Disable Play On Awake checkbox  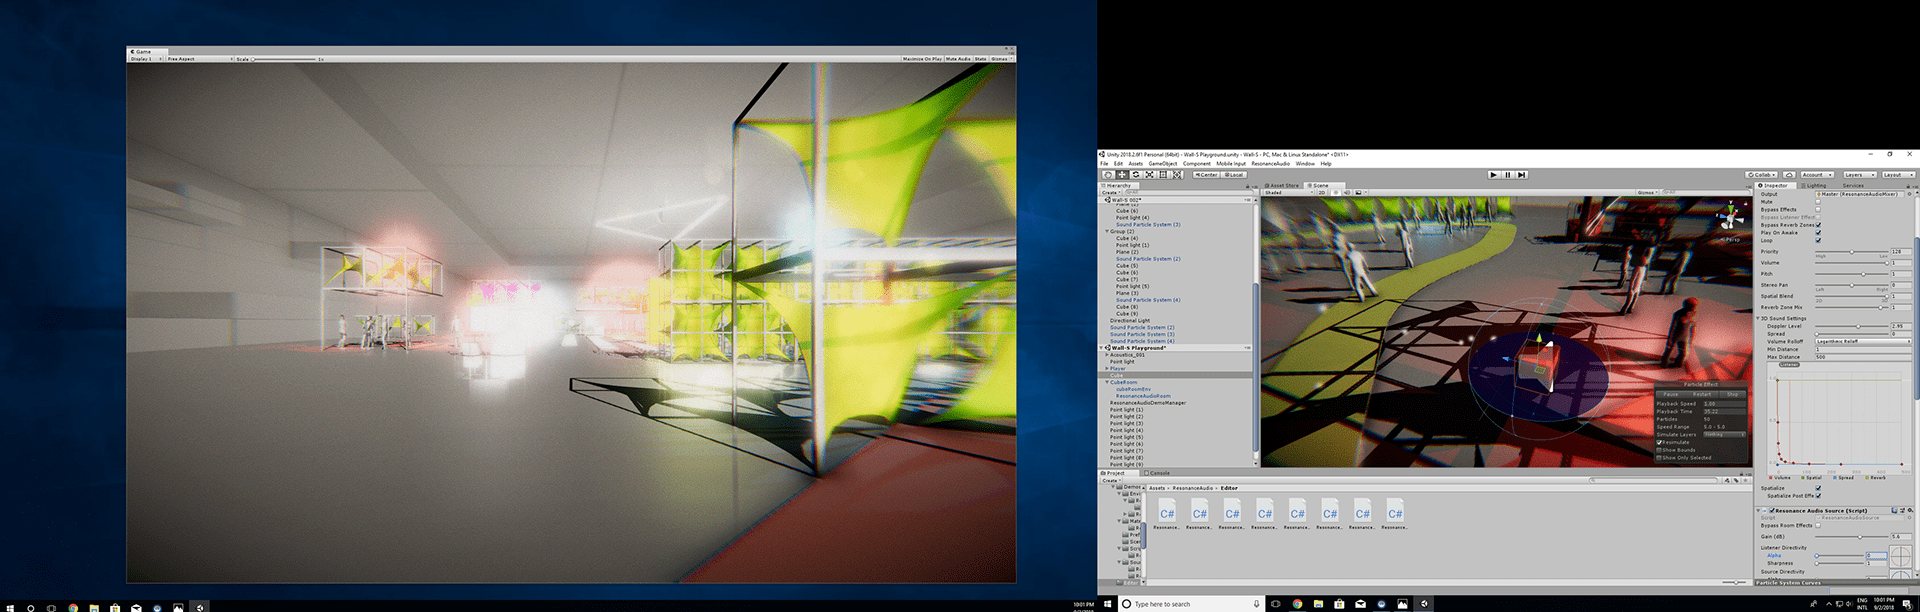tap(1818, 233)
